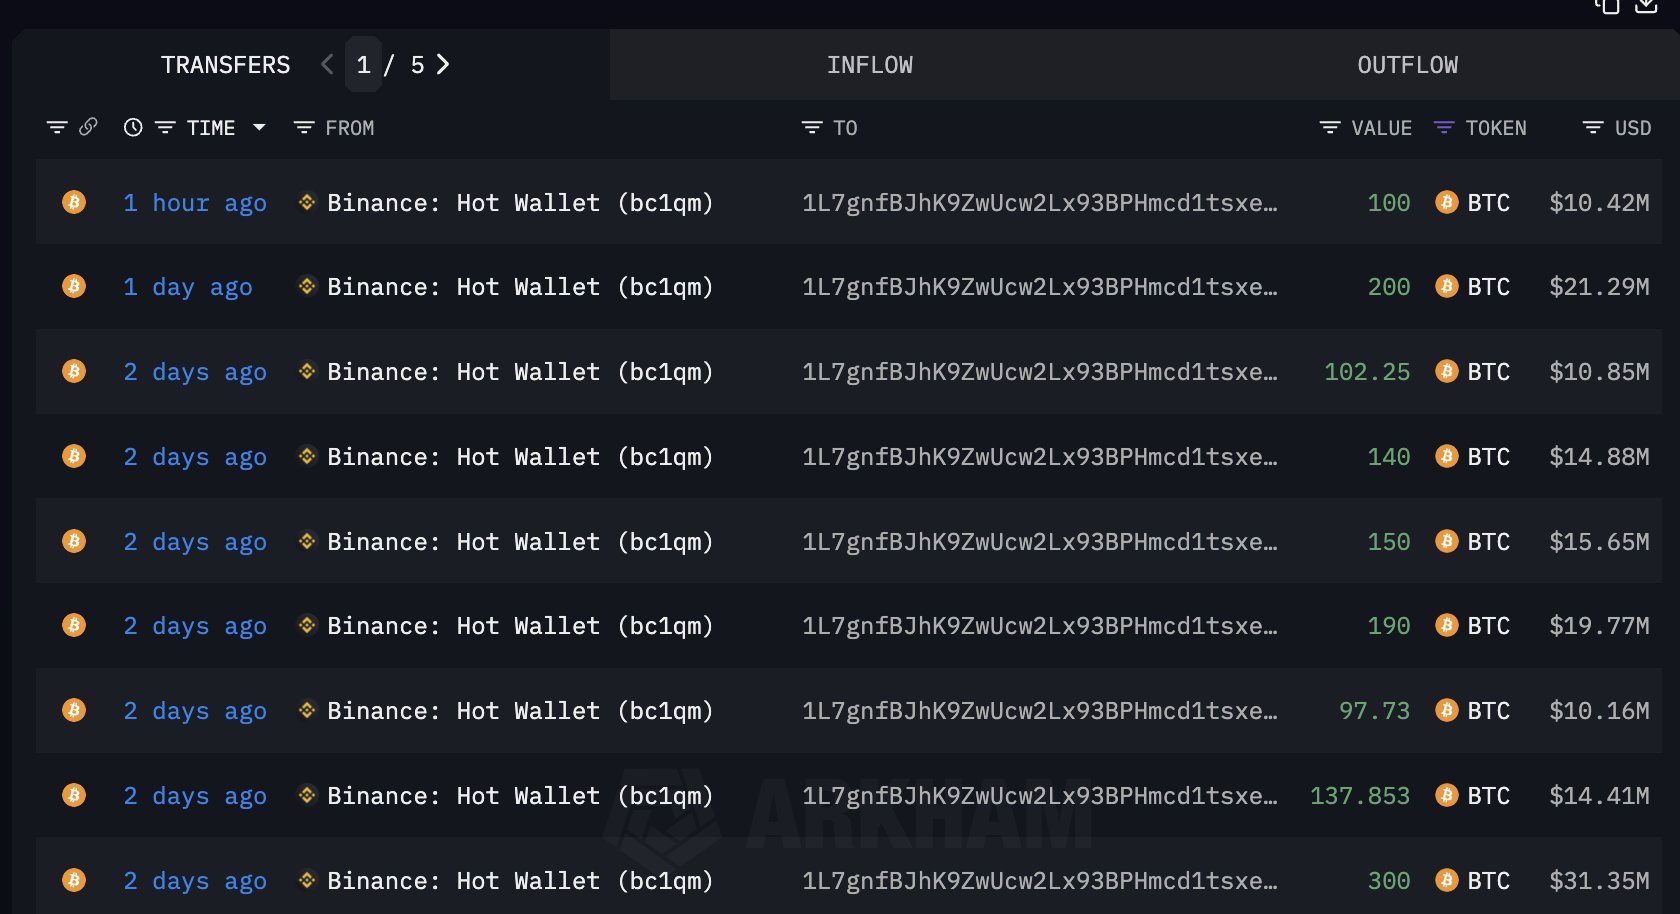The image size is (1680, 914).
Task: Open recipient address of the 300 BTC transfer
Action: click(x=1039, y=881)
